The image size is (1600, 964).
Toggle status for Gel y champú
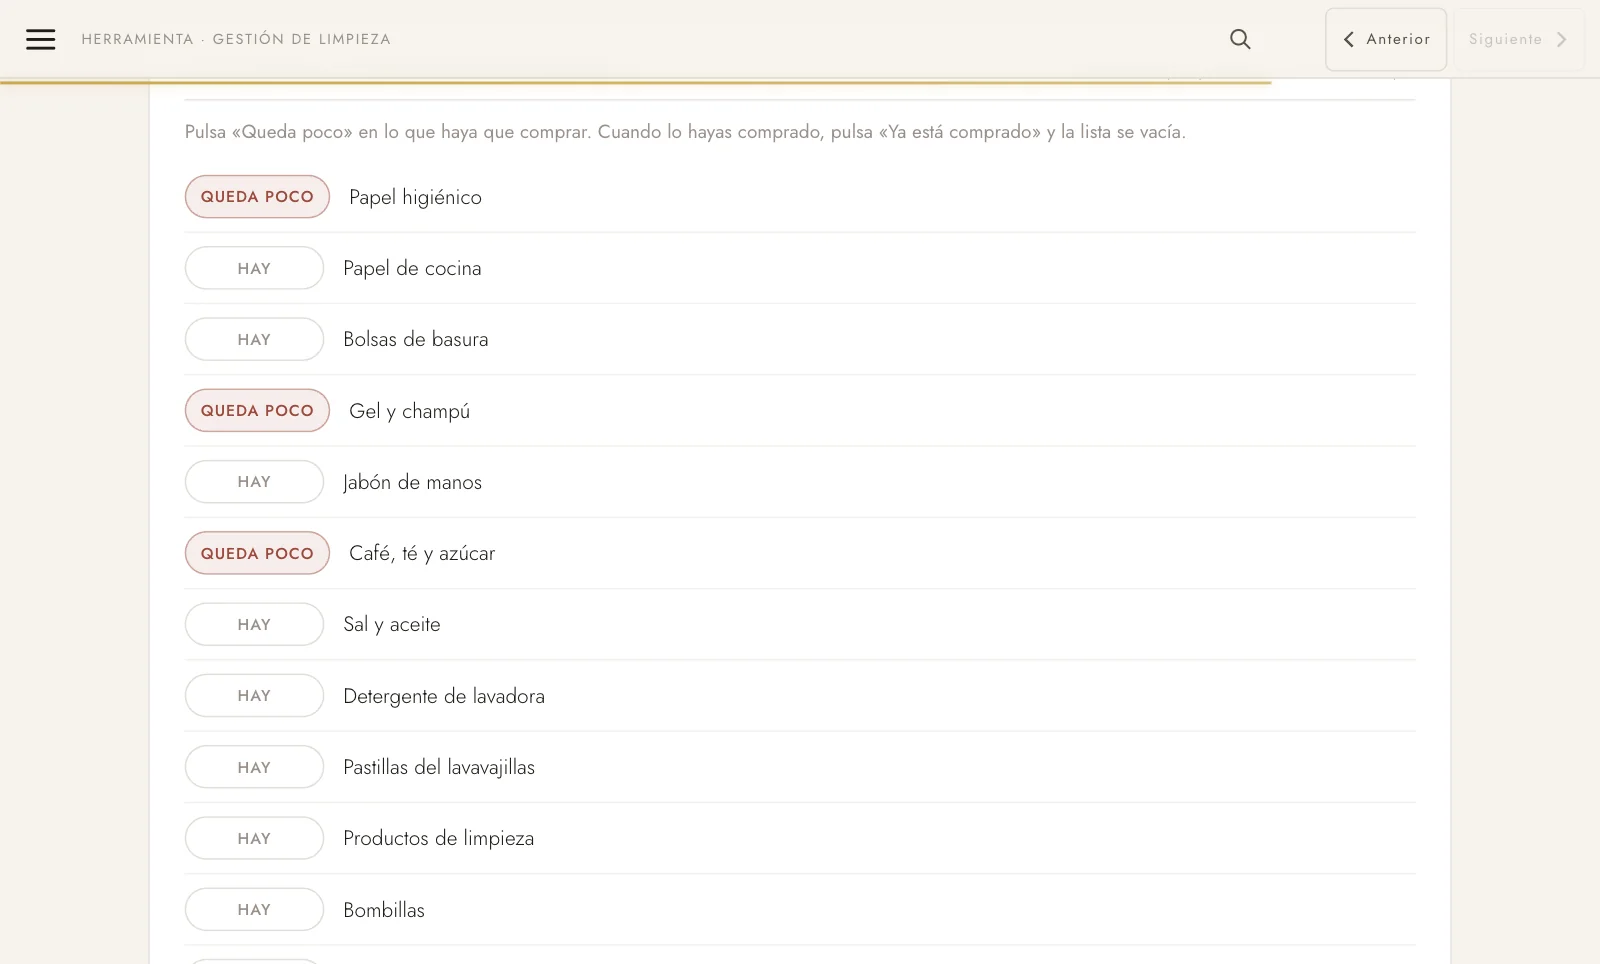257,410
